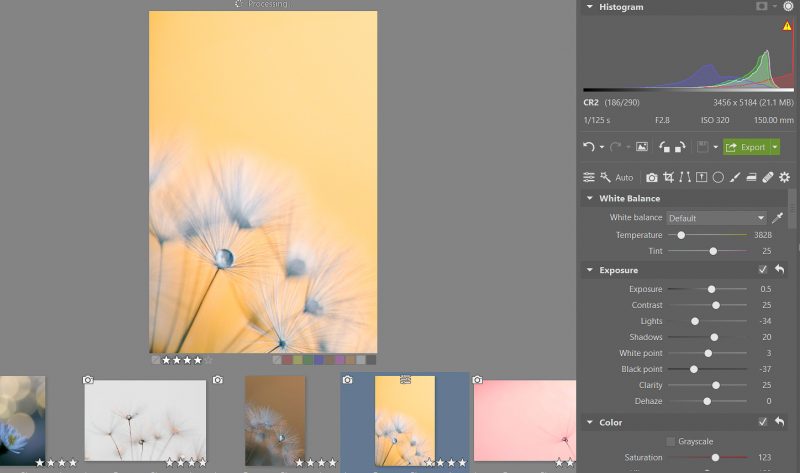
Task: Toggle the Exposure section checkbox
Action: pos(763,270)
